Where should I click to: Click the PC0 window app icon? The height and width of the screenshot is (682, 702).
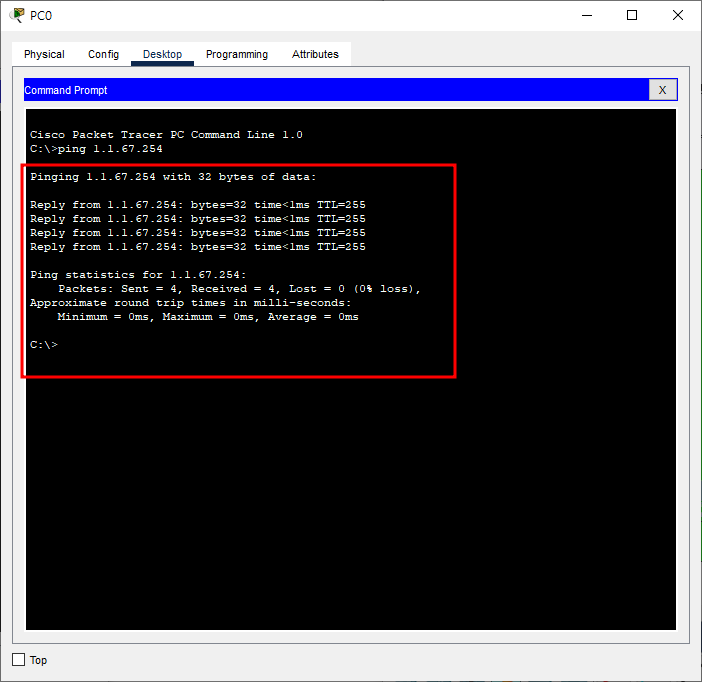[x=17, y=15]
